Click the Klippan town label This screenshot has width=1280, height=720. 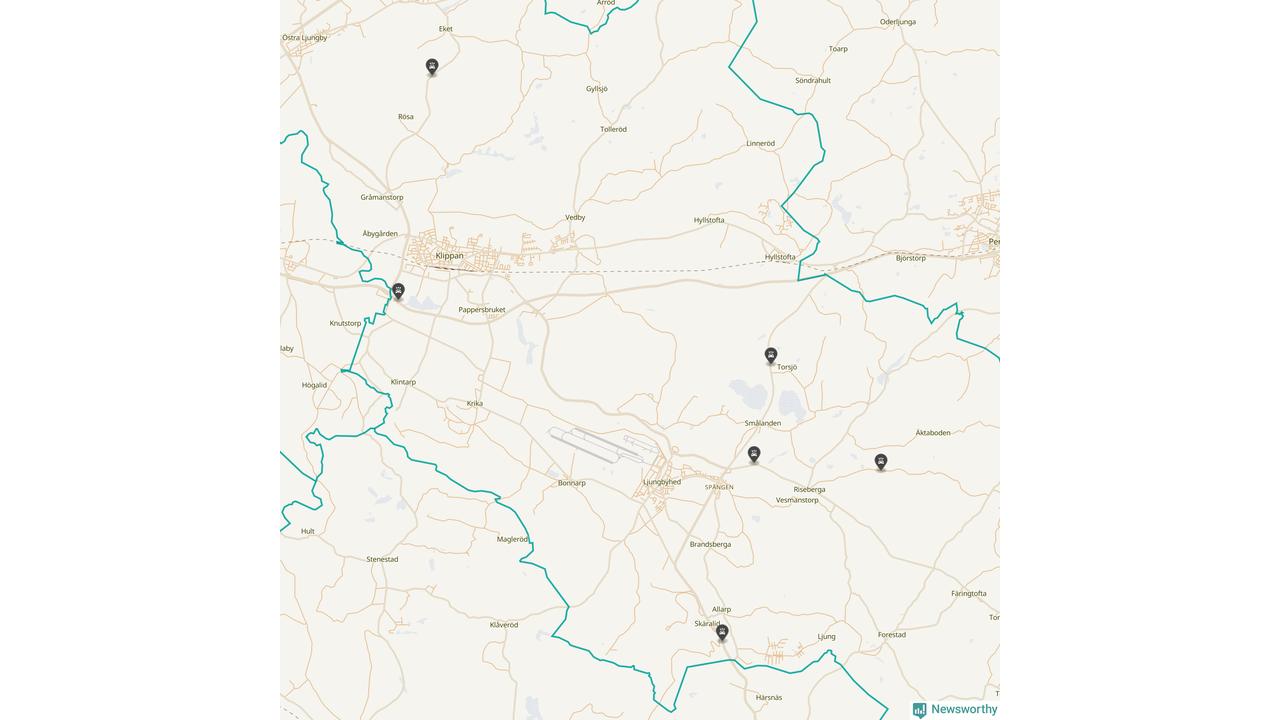(x=450, y=256)
